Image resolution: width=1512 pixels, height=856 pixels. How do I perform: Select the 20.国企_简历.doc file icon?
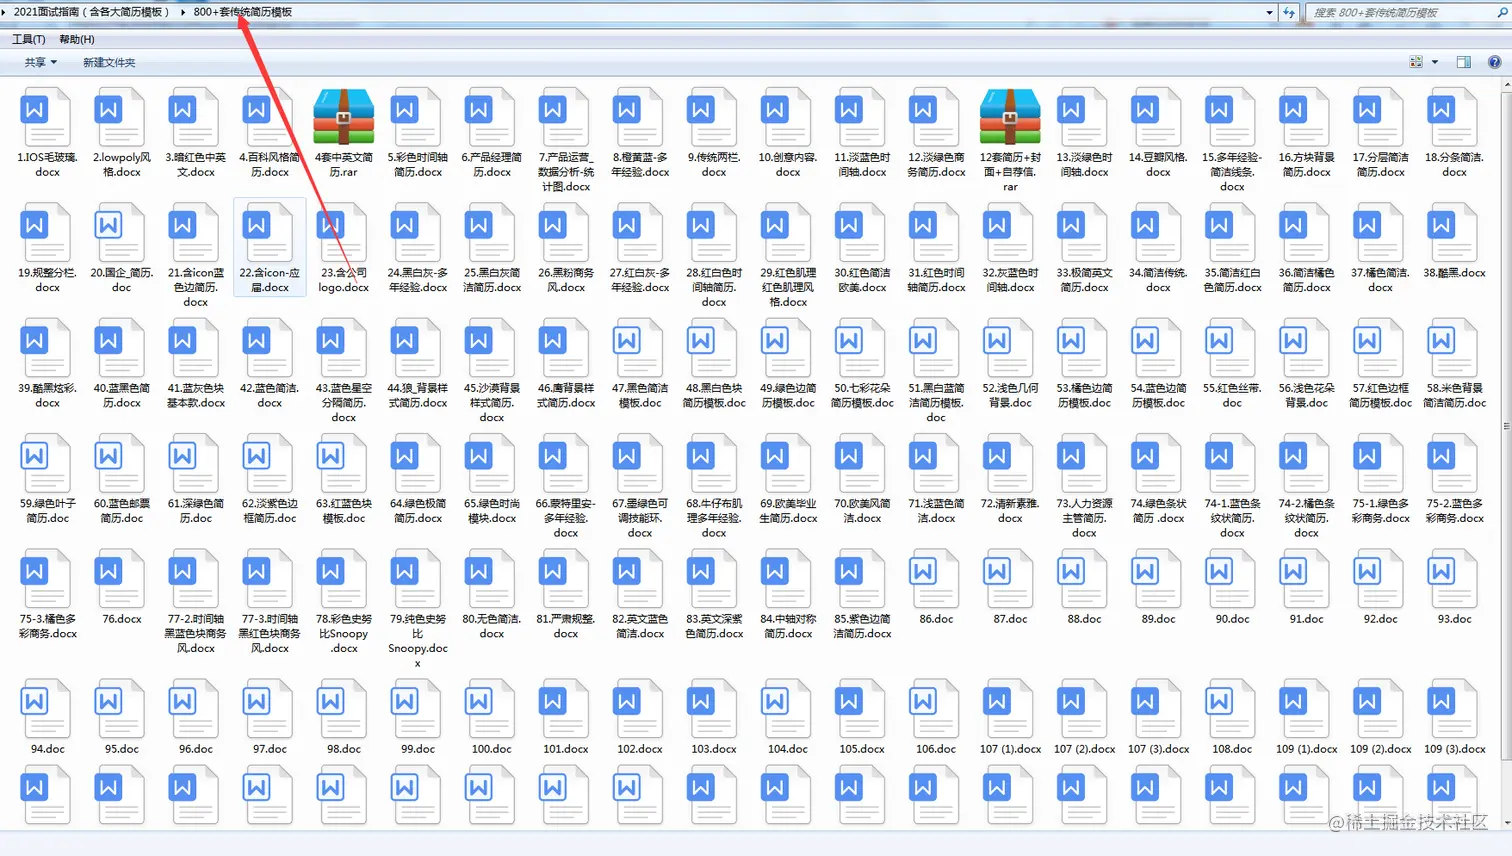click(120, 232)
